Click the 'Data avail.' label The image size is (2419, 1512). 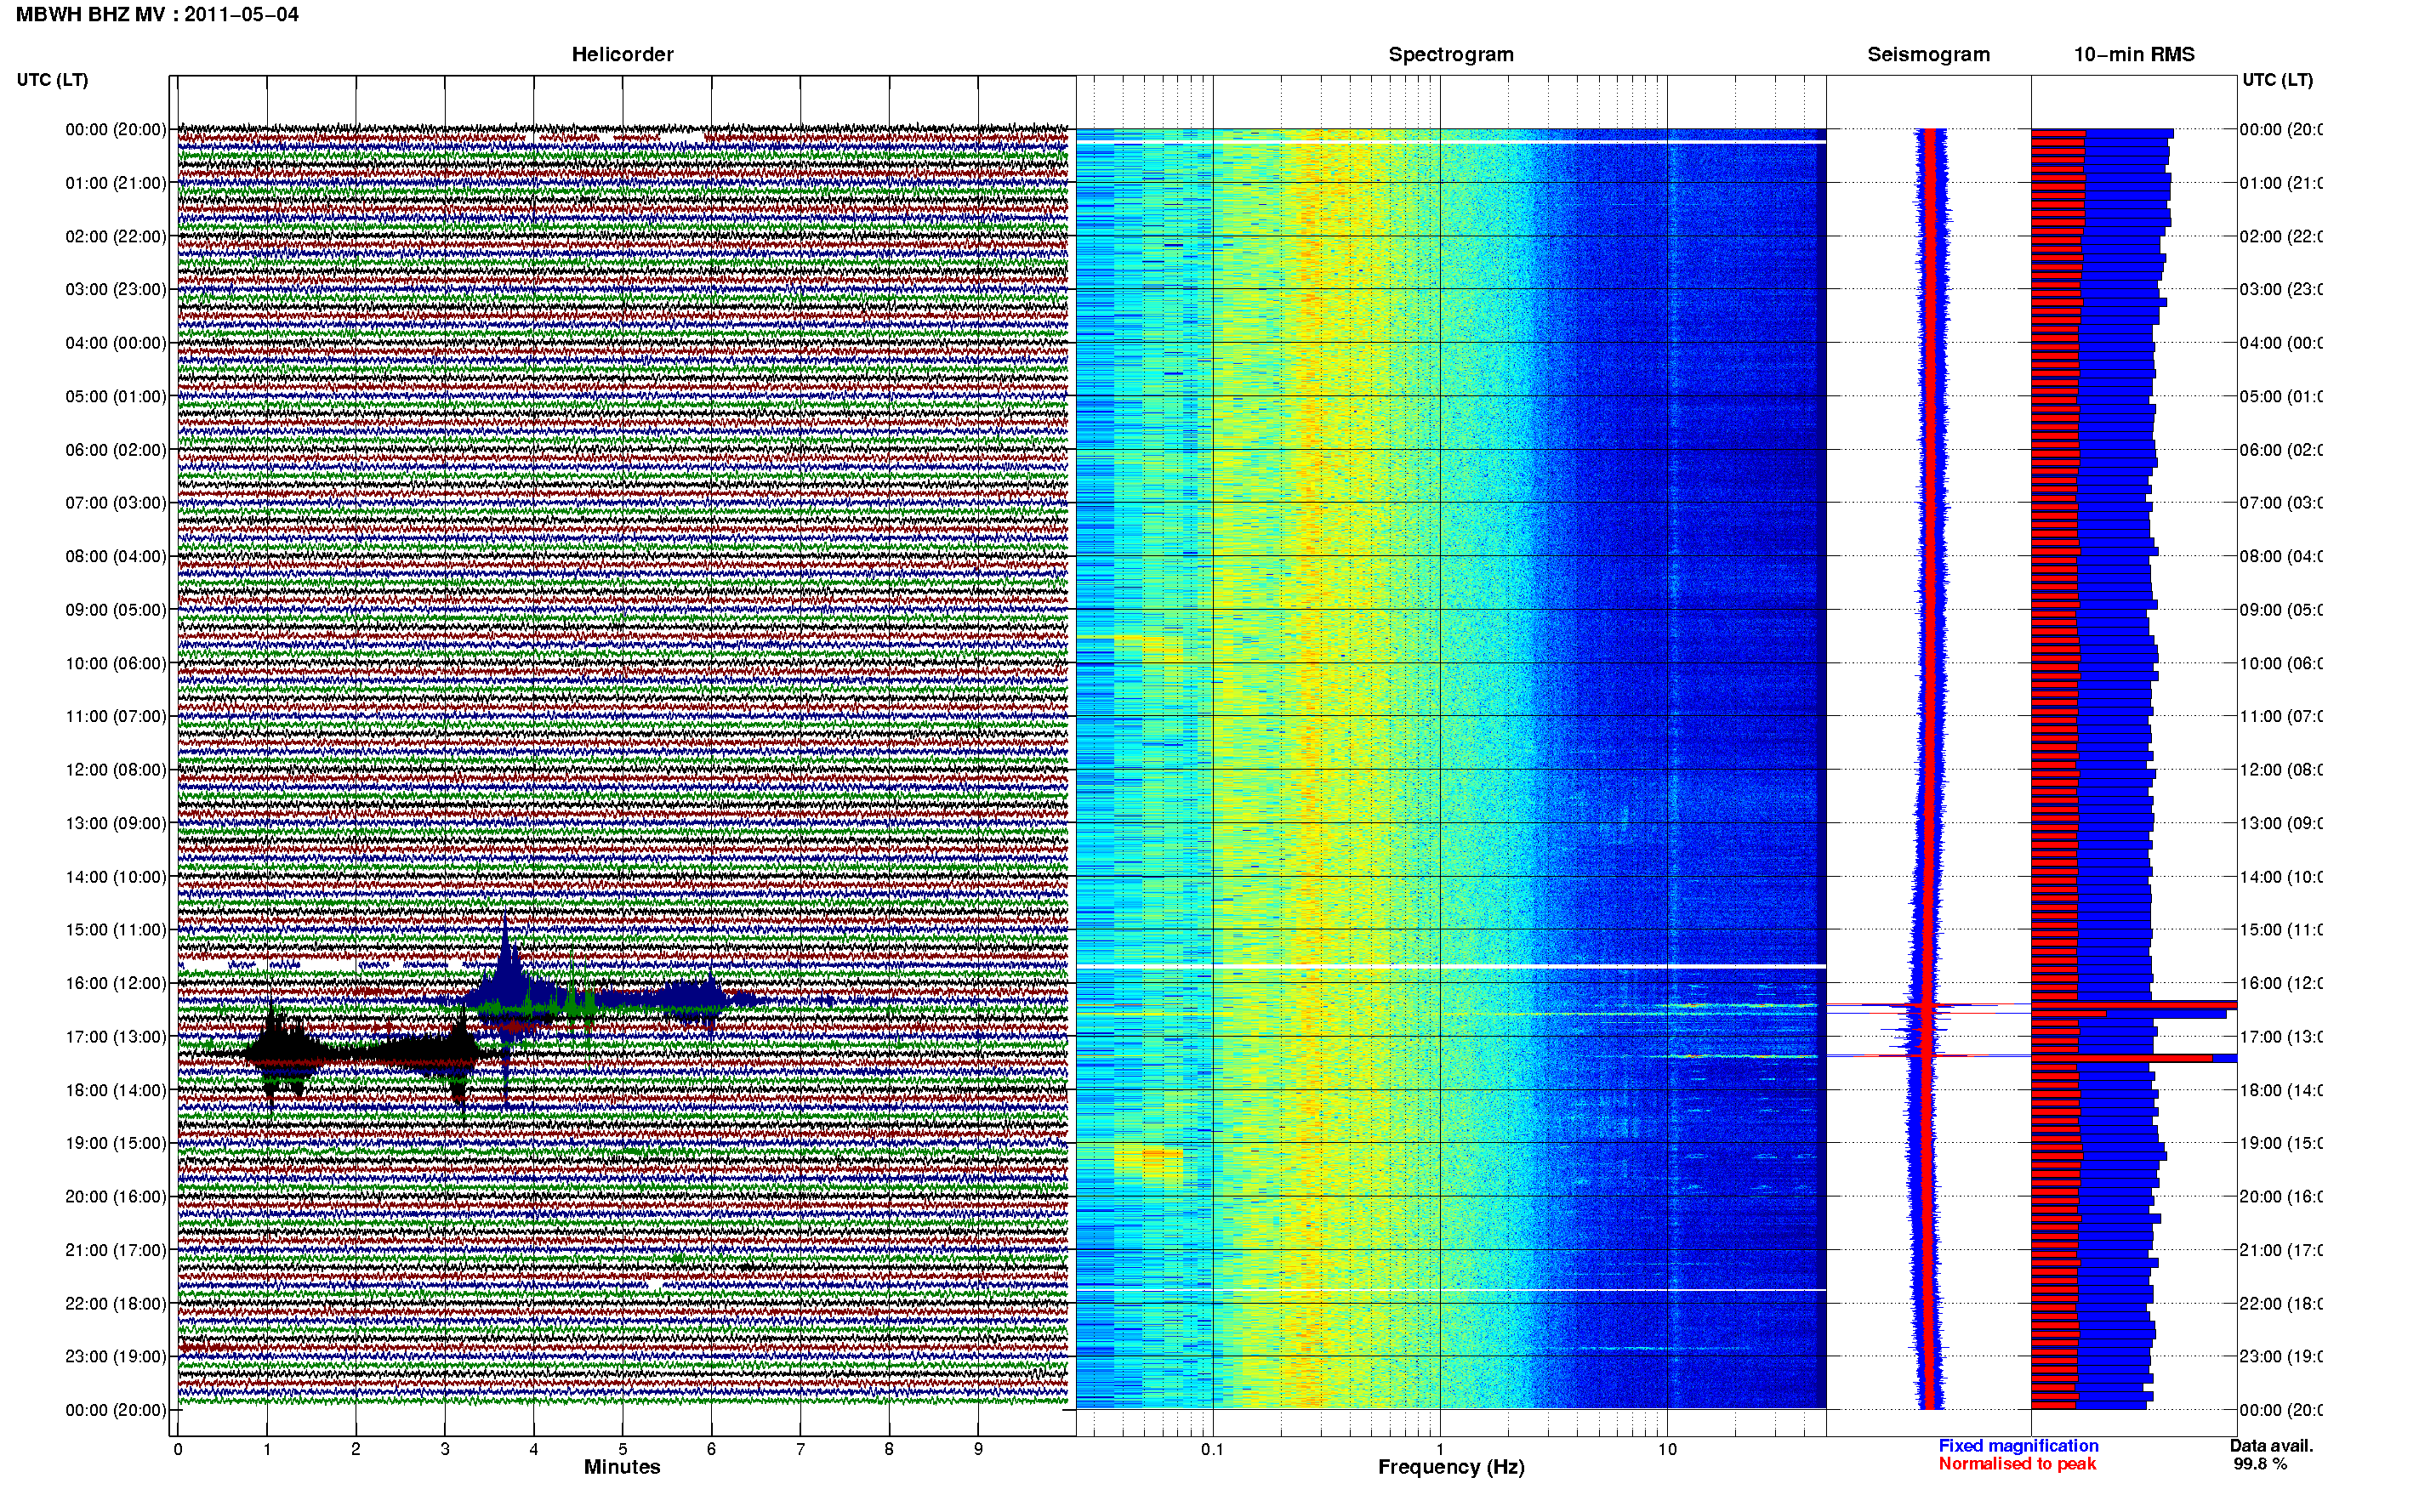(2271, 1446)
